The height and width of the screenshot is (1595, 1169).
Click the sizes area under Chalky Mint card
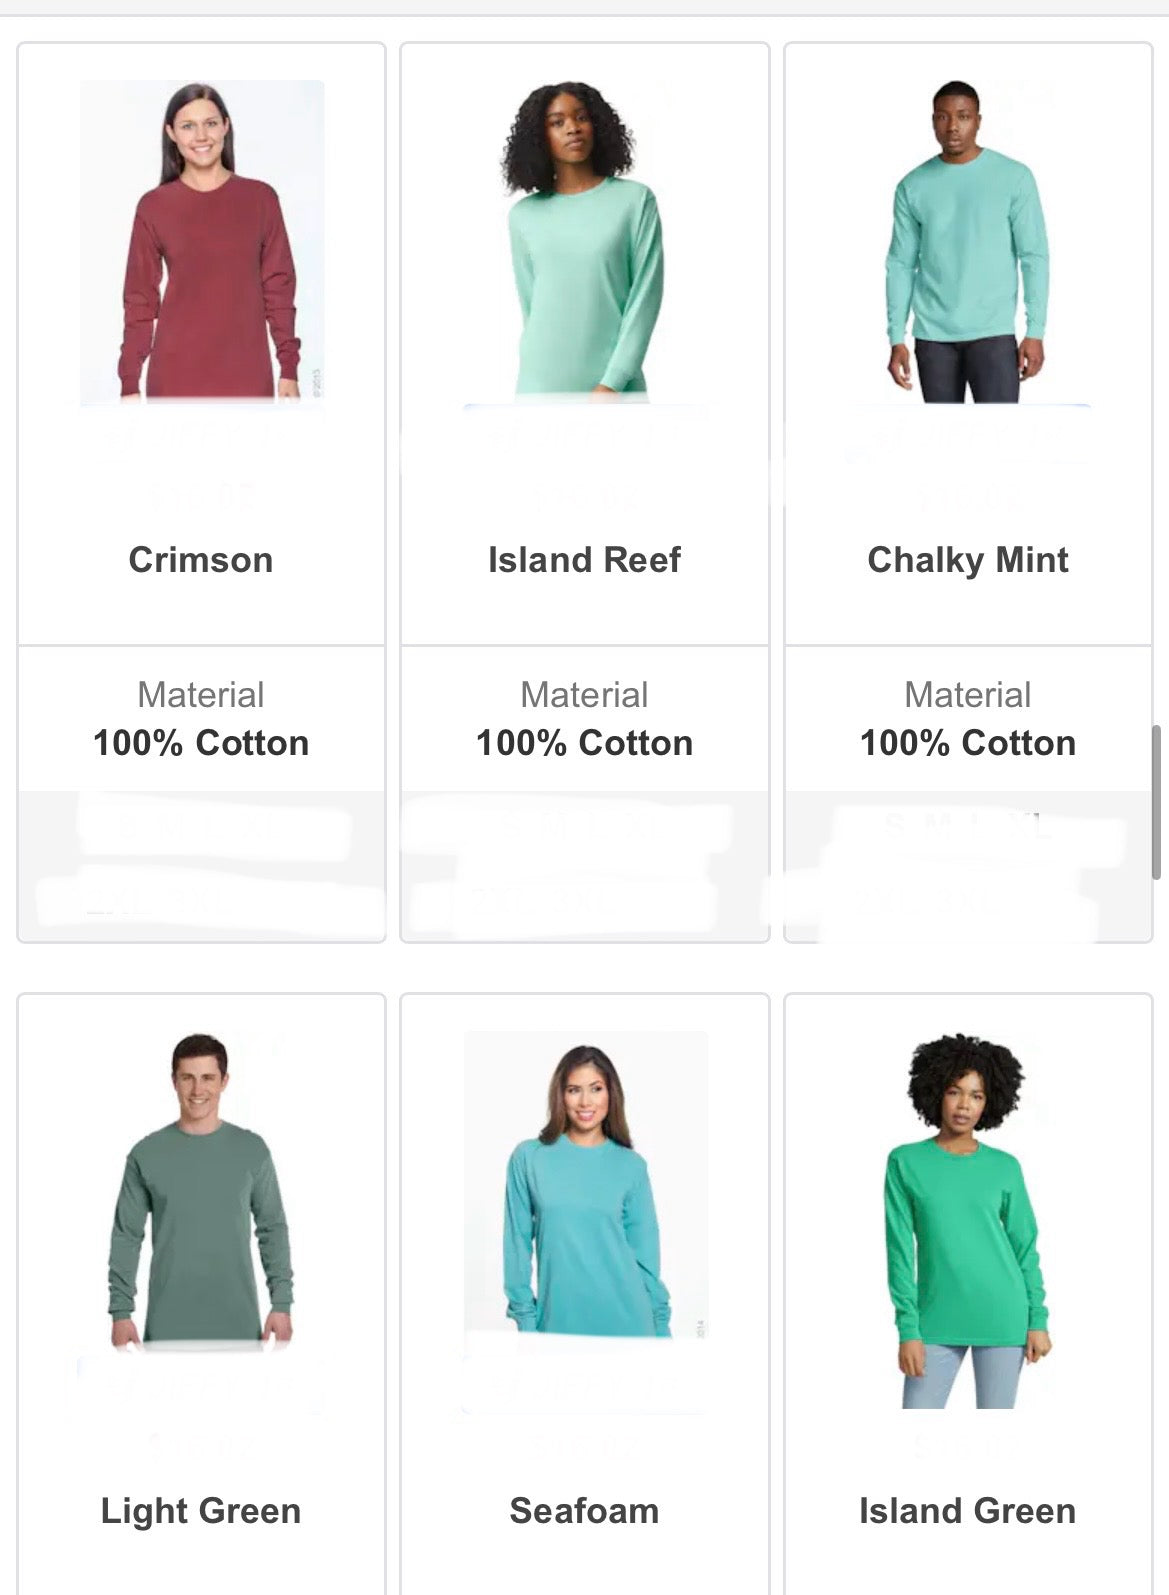tap(968, 865)
